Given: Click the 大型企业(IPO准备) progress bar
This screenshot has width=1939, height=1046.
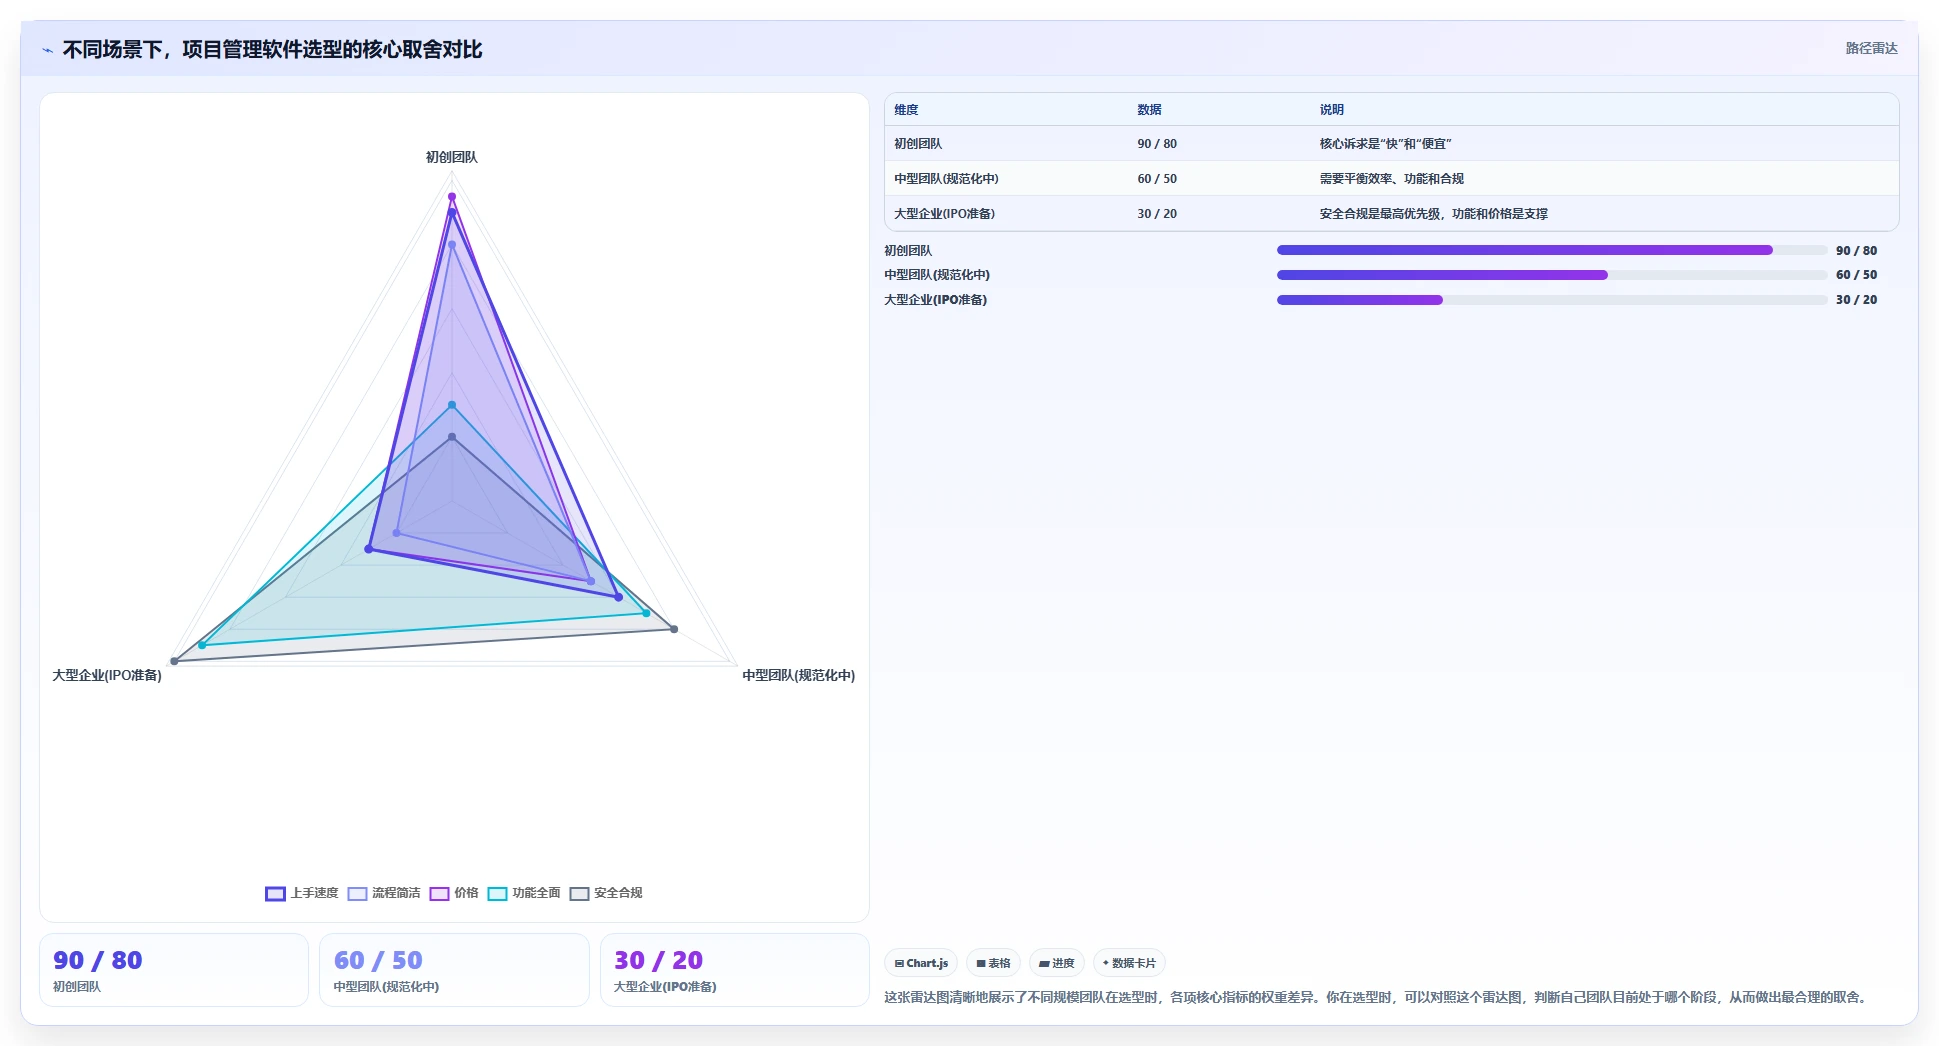Looking at the screenshot, I should 1552,300.
